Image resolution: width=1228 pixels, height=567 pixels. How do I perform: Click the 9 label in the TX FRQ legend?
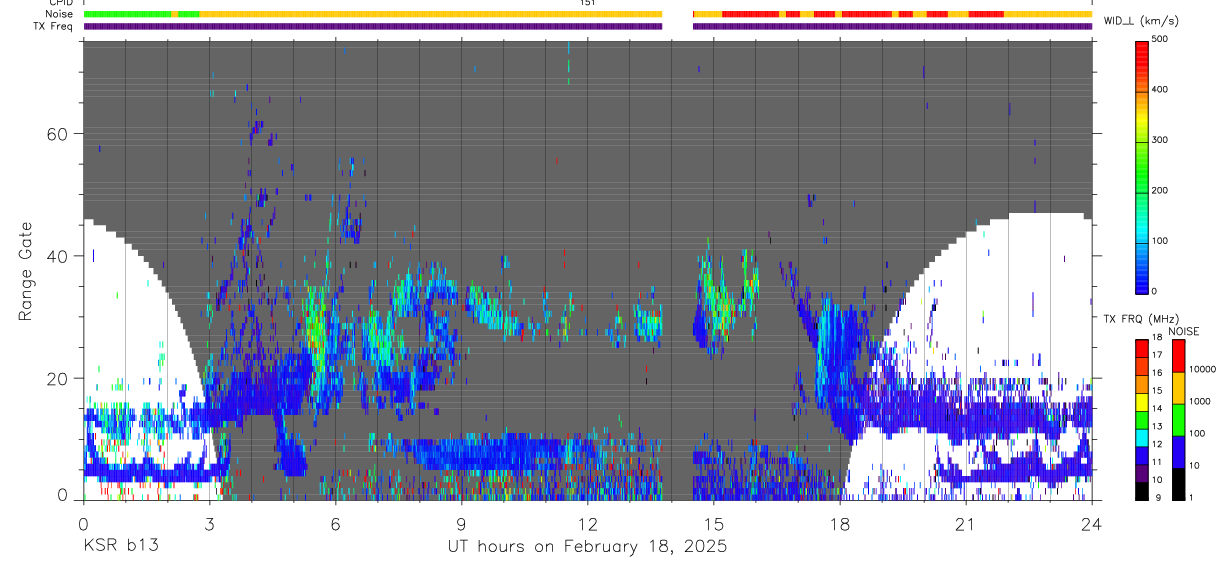pos(1157,498)
